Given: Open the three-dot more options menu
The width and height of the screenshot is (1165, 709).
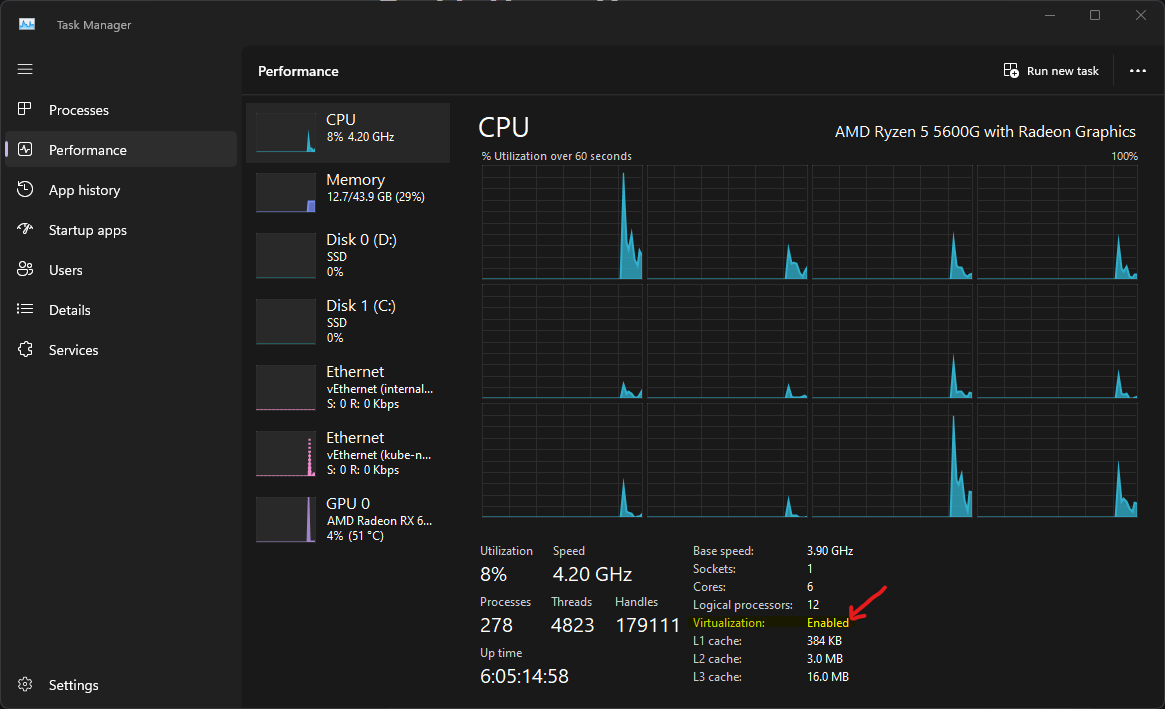Looking at the screenshot, I should [x=1137, y=71].
